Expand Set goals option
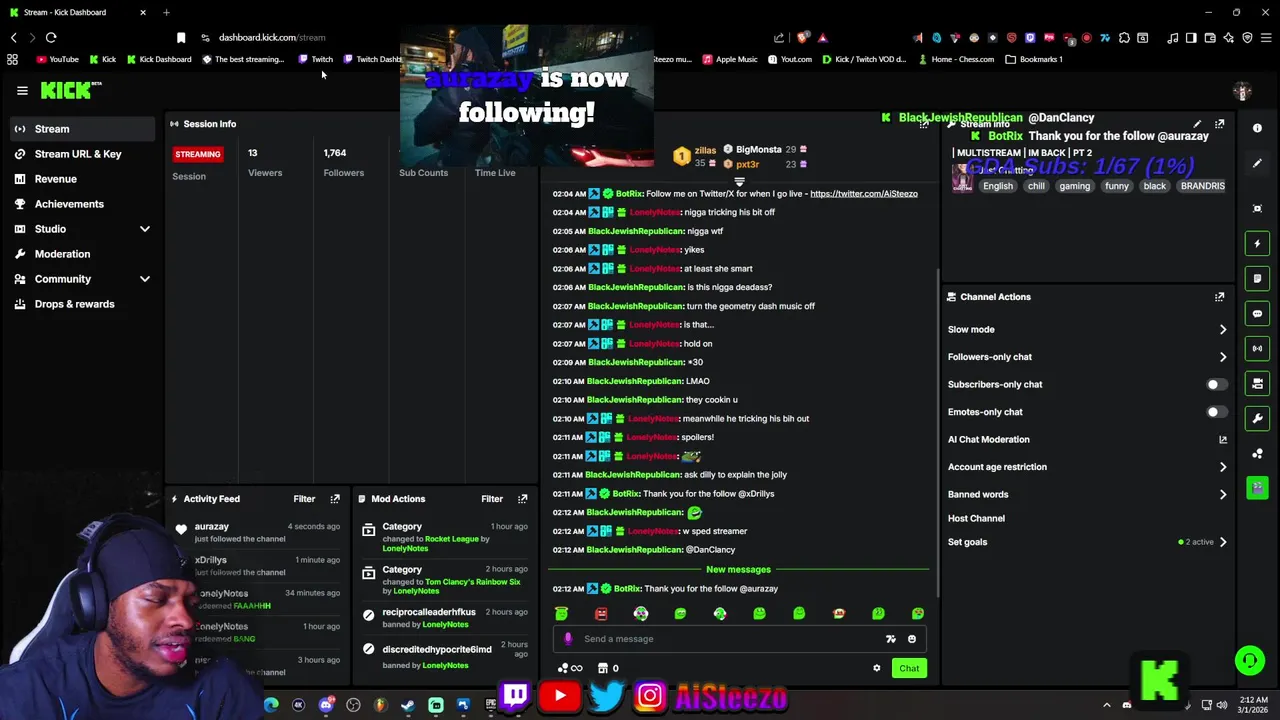Viewport: 1280px width, 720px height. [1087, 542]
